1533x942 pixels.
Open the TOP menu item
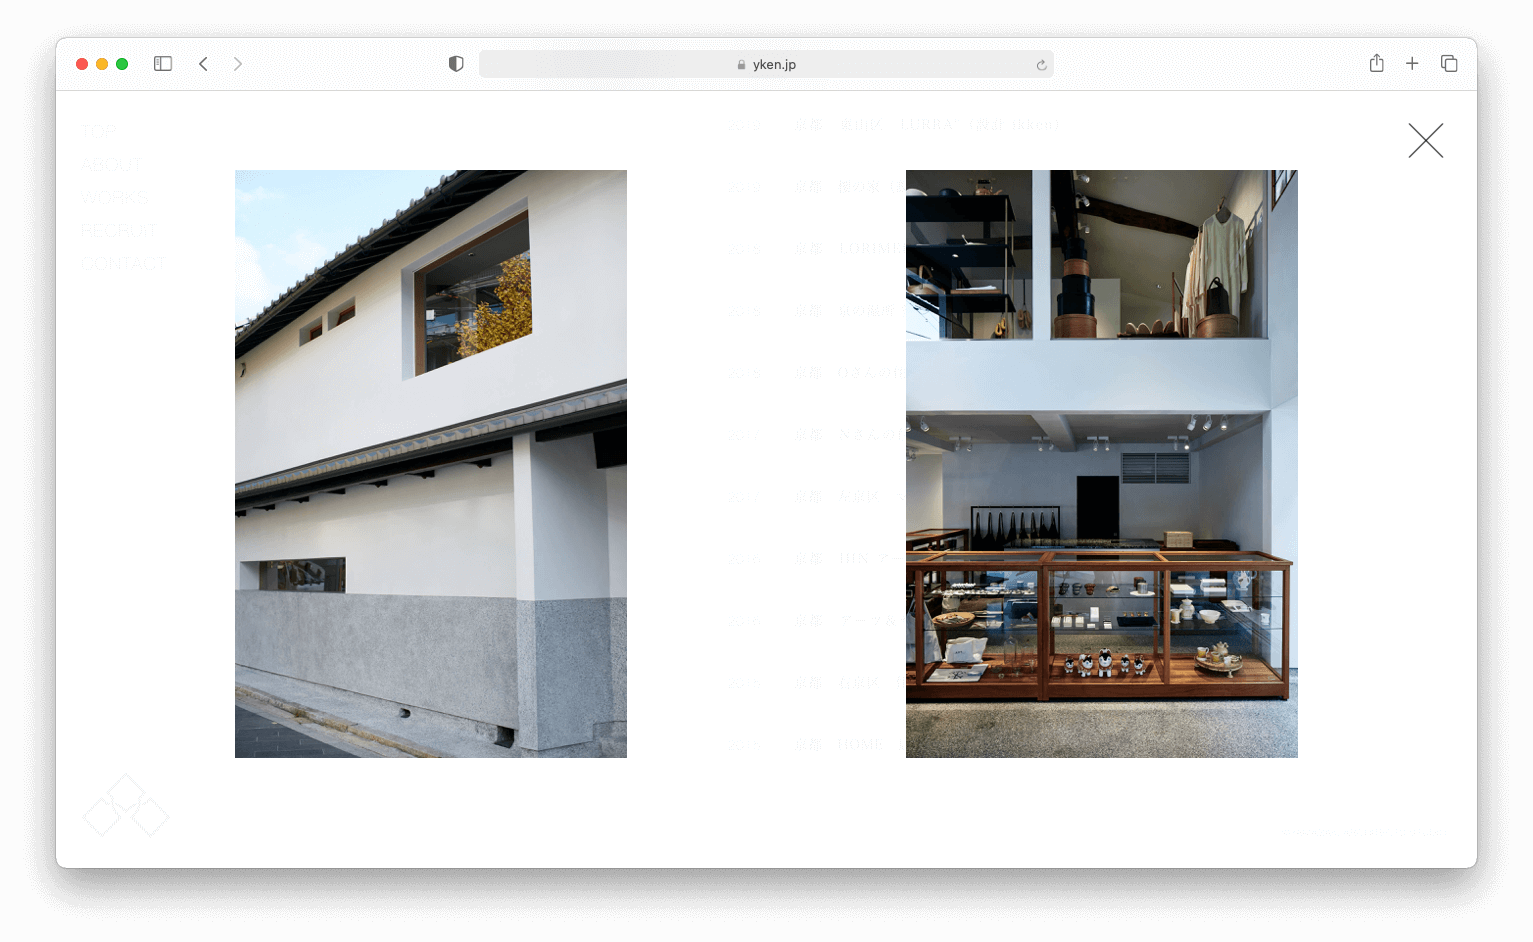pyautogui.click(x=98, y=131)
